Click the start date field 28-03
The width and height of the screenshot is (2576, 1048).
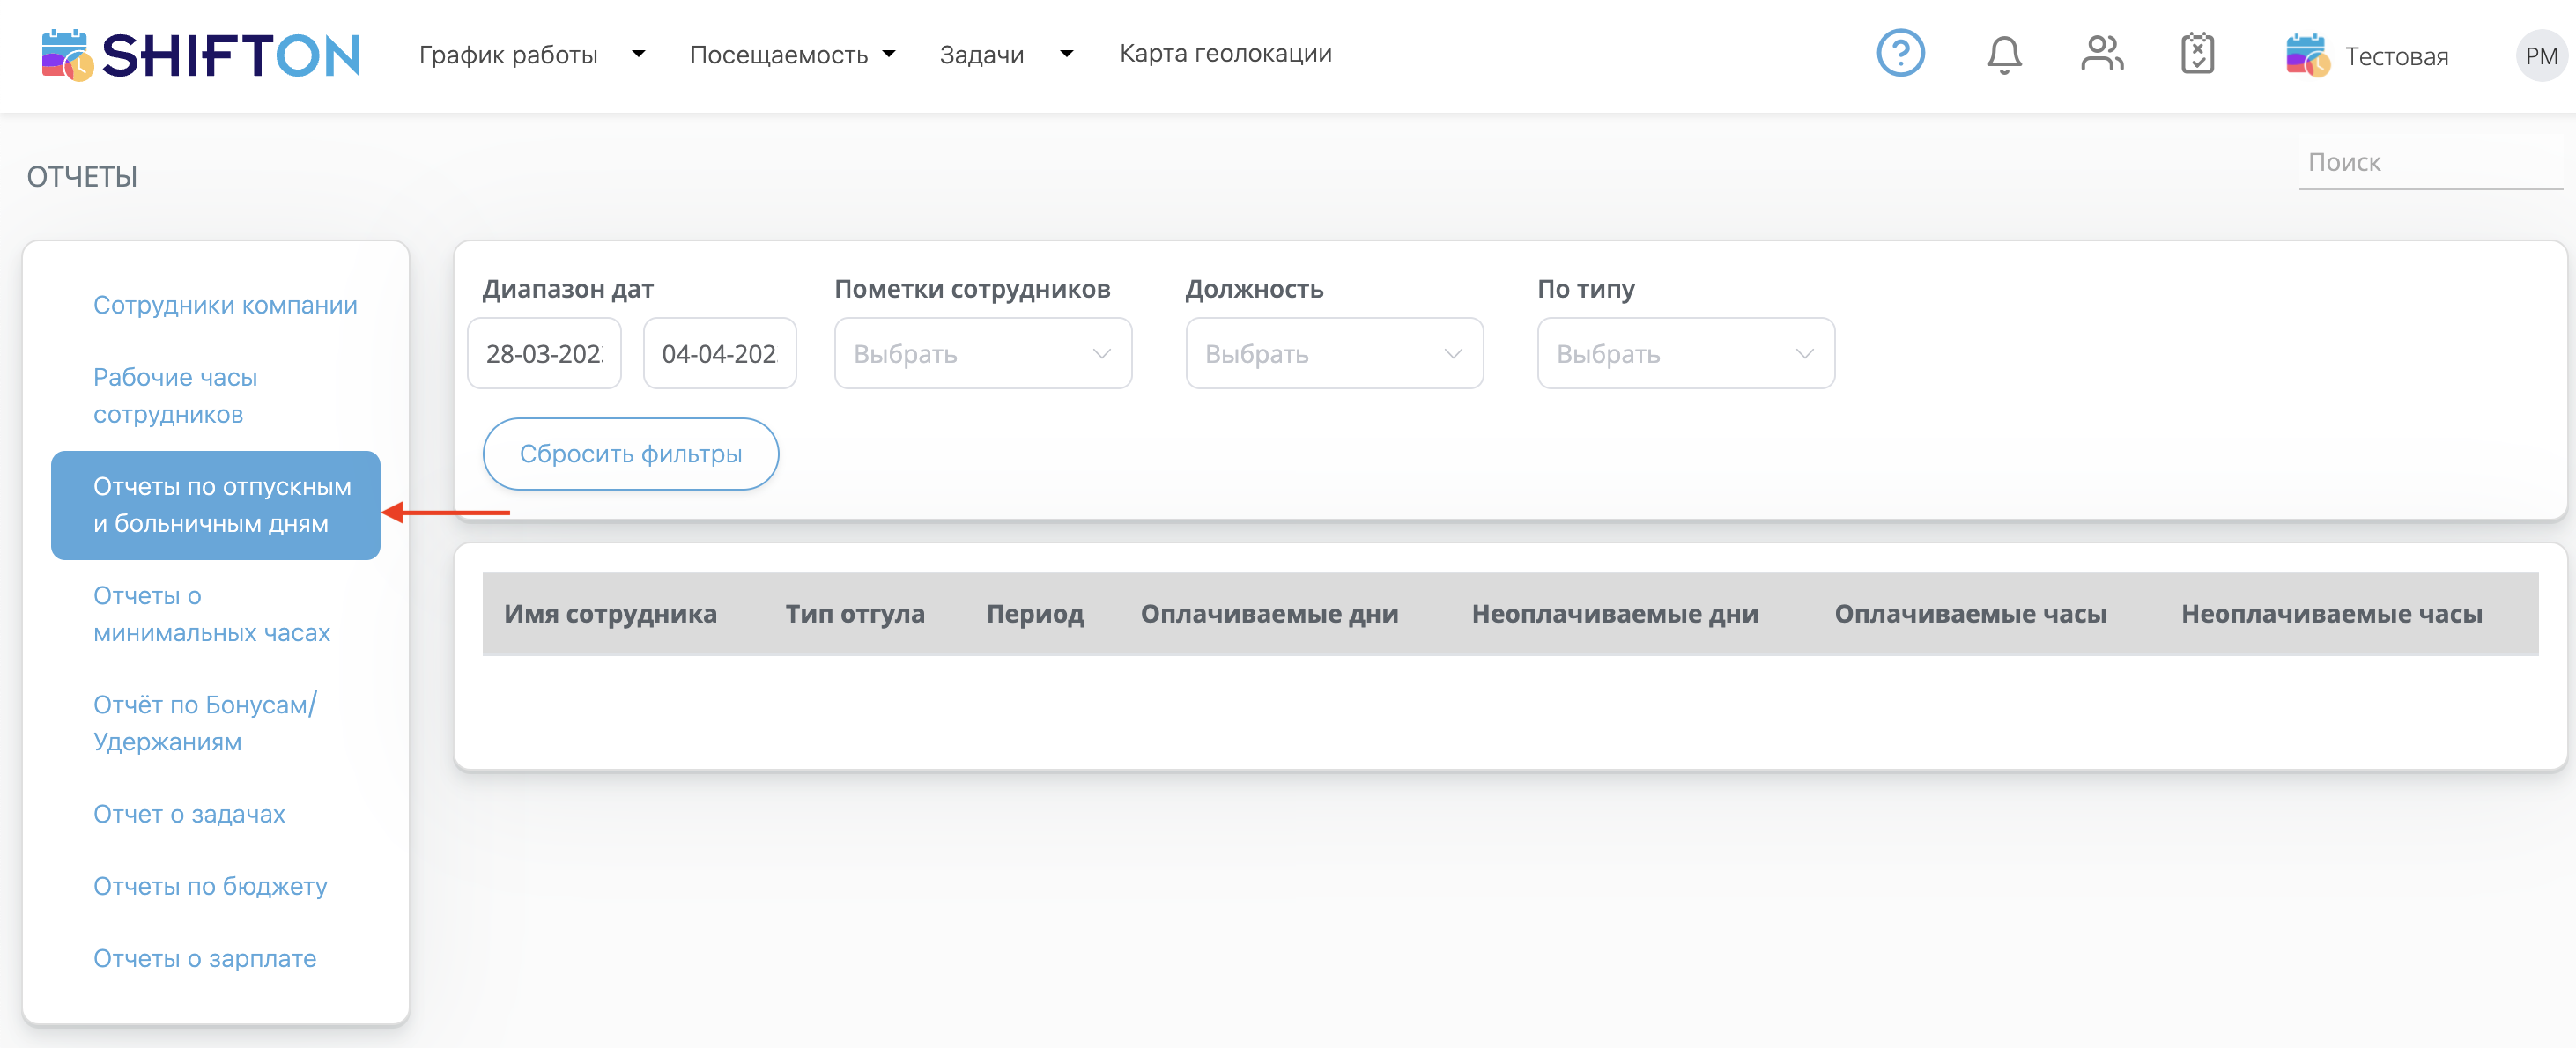(543, 353)
